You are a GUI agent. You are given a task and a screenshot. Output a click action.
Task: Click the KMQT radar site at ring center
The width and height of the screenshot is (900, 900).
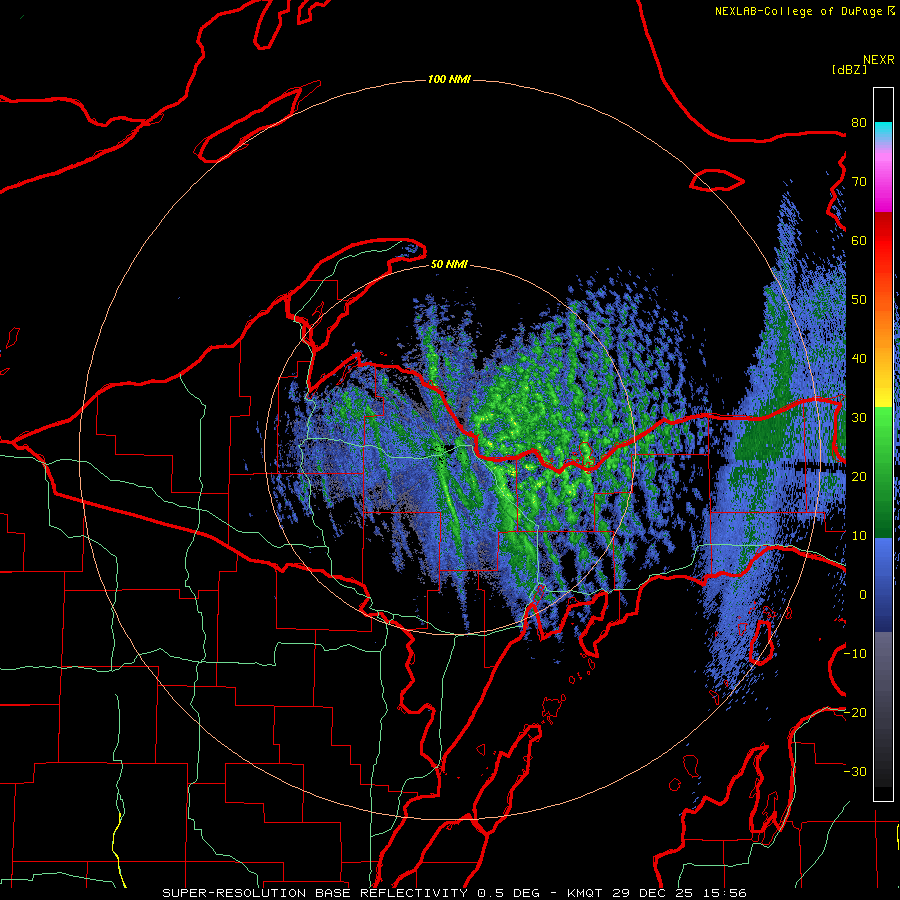pos(449,449)
